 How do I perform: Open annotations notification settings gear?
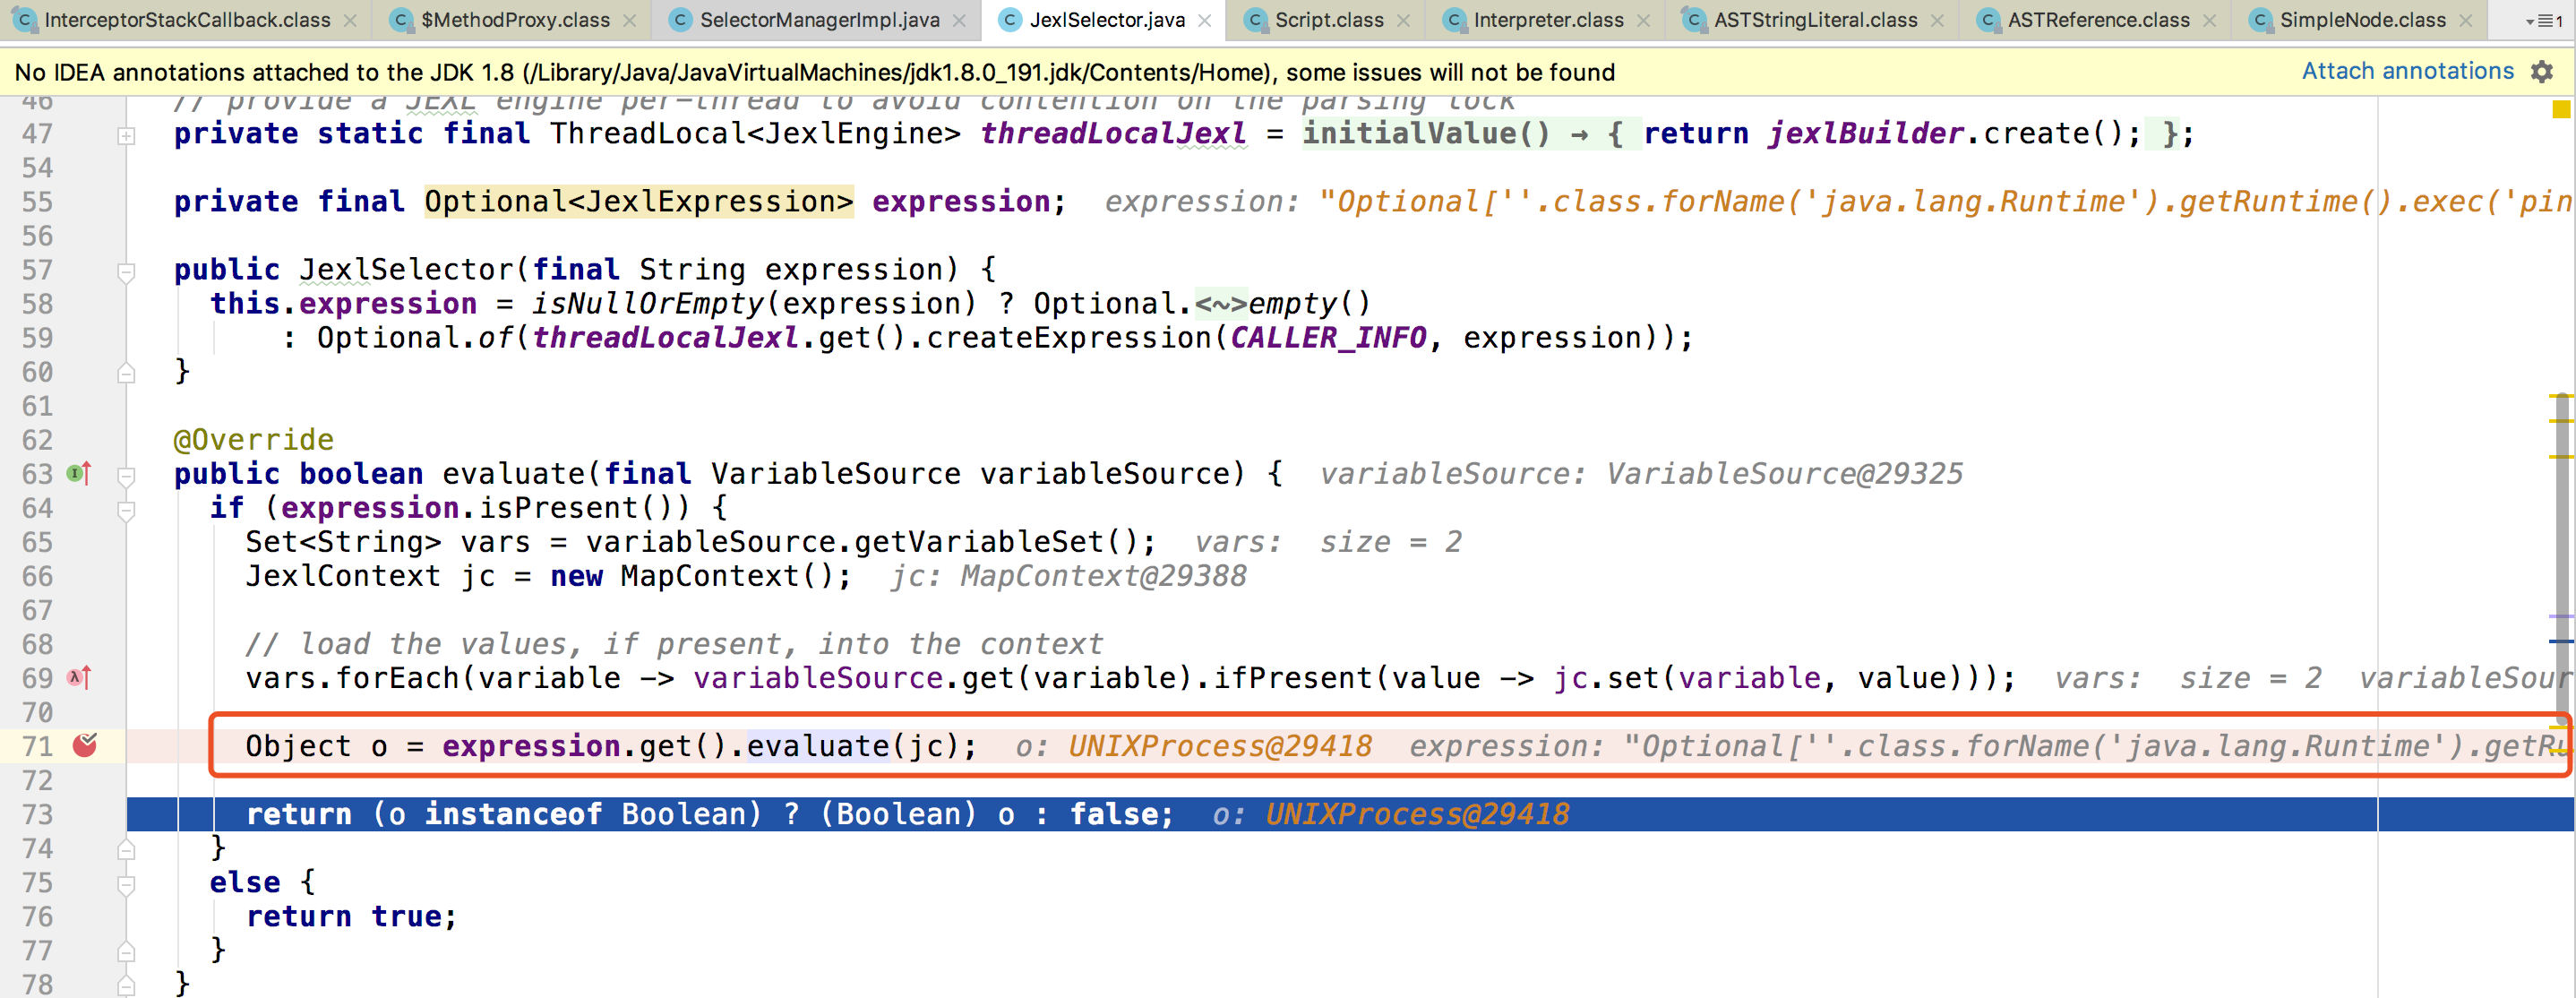click(2541, 72)
